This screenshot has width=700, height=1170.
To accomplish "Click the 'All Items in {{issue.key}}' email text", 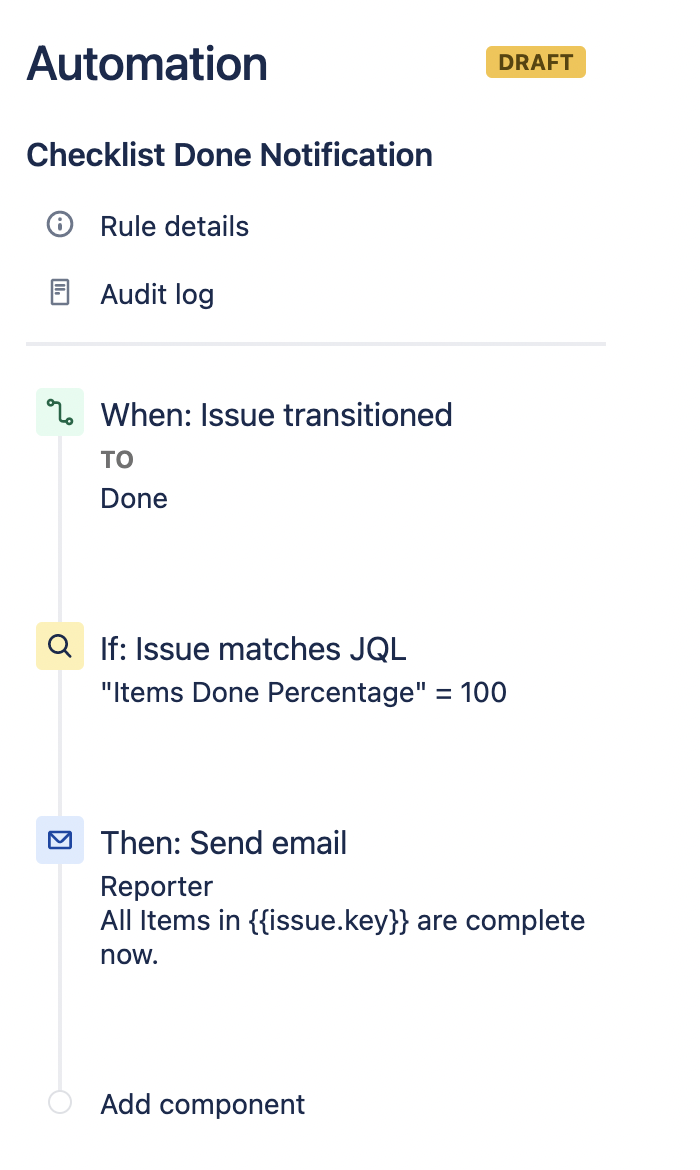I will click(x=342, y=920).
